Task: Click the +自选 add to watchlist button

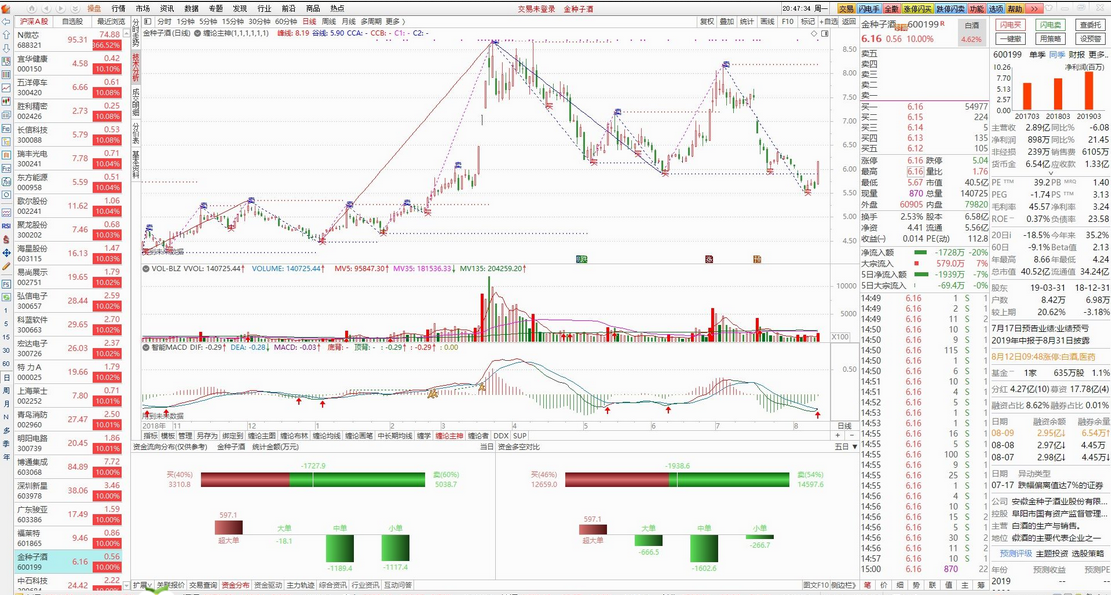Action: pos(828,21)
